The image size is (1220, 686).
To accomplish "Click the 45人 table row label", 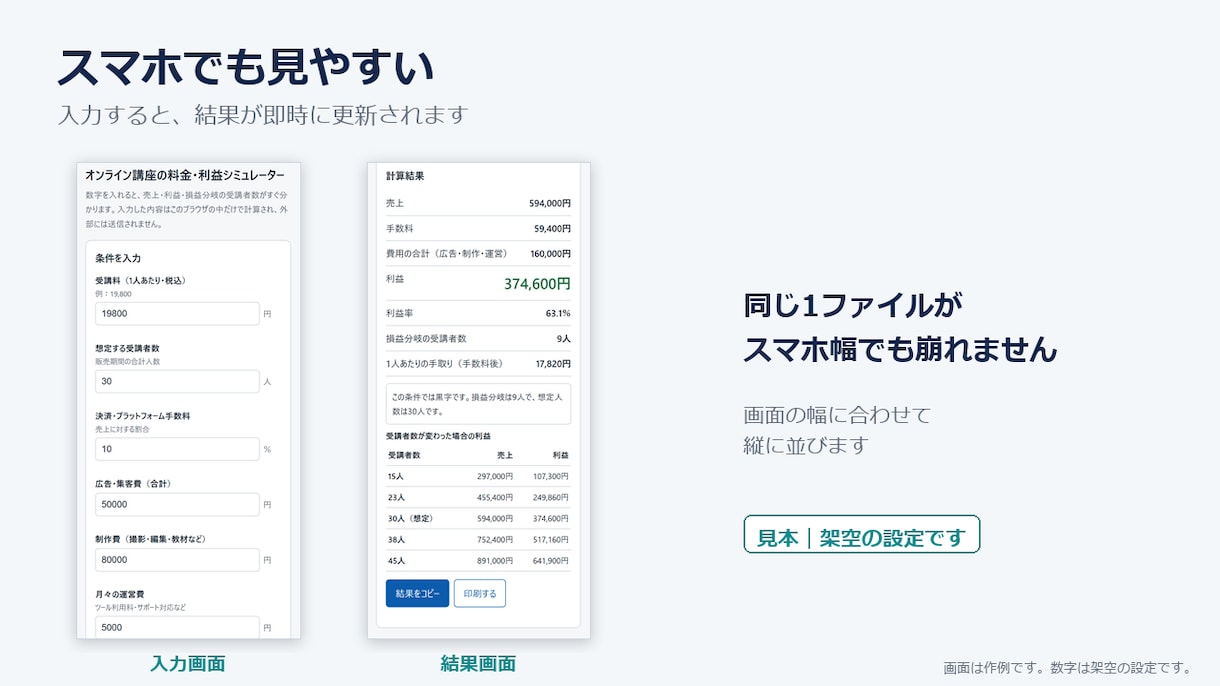I will (x=395, y=560).
